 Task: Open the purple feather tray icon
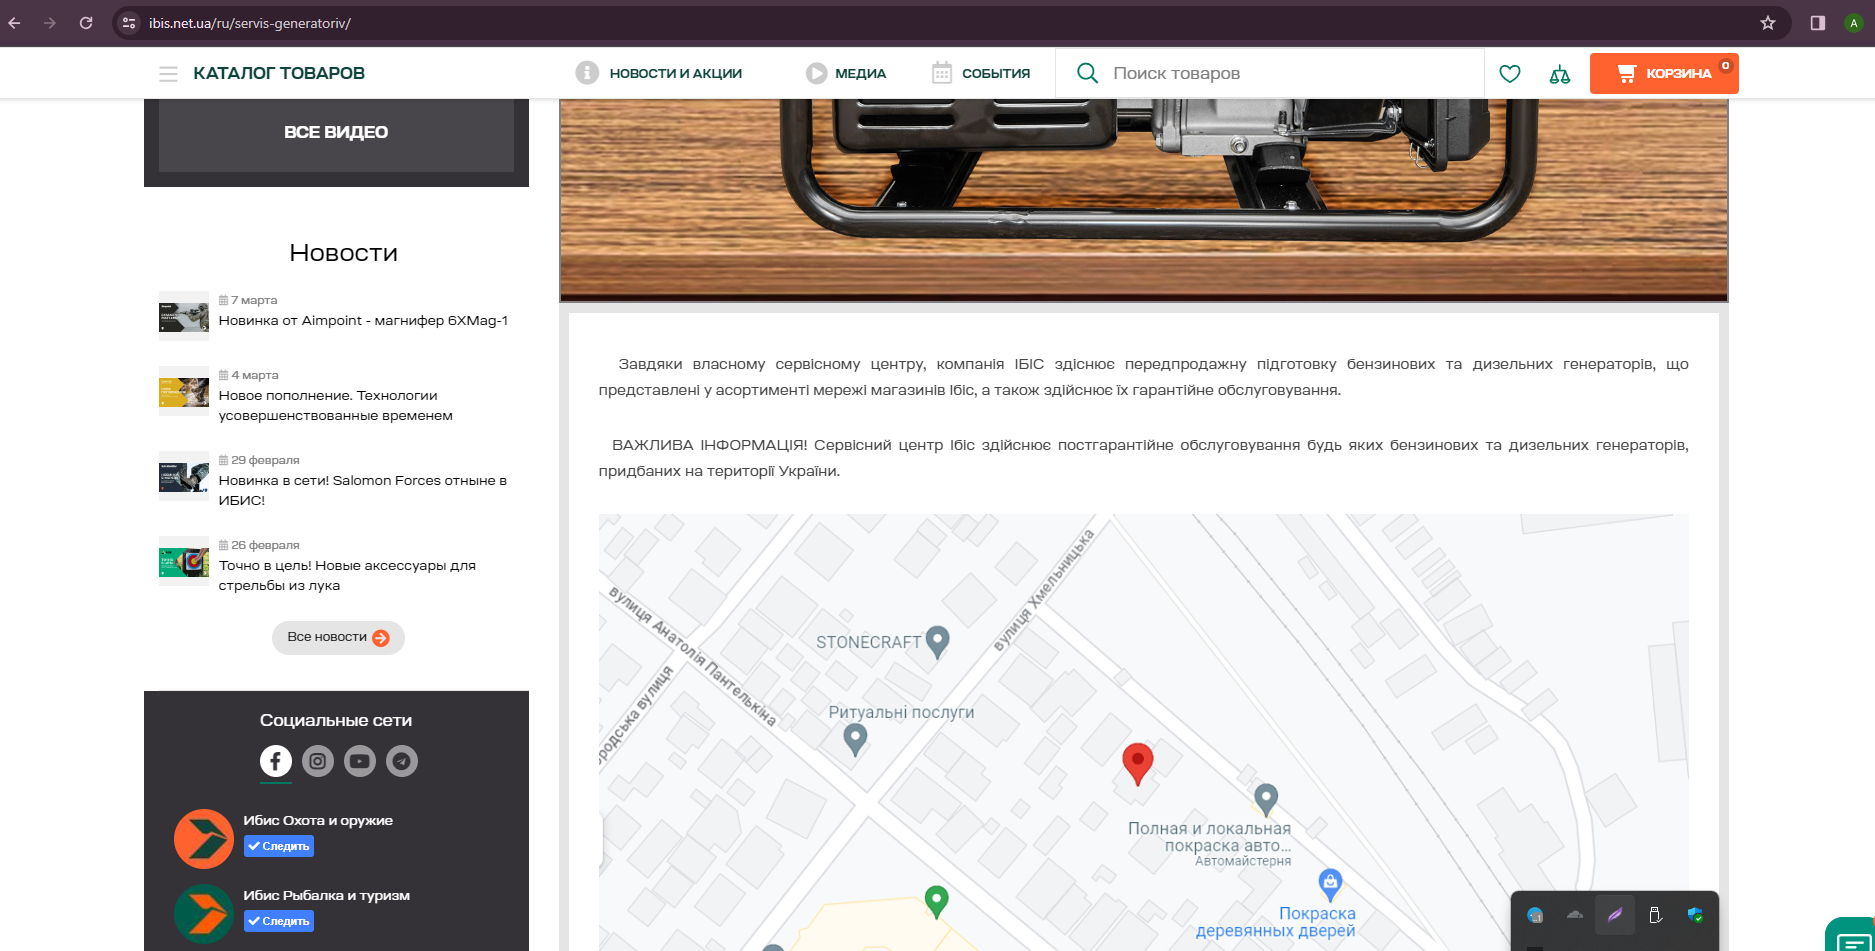tap(1615, 914)
